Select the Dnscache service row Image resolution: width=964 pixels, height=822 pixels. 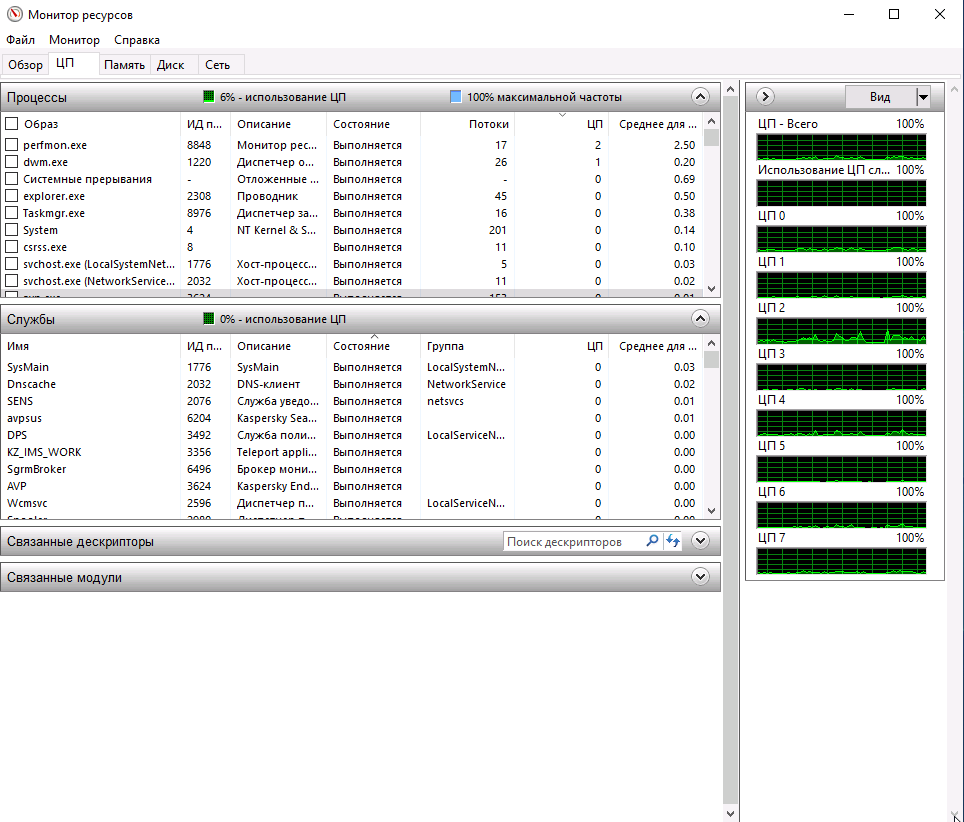353,384
